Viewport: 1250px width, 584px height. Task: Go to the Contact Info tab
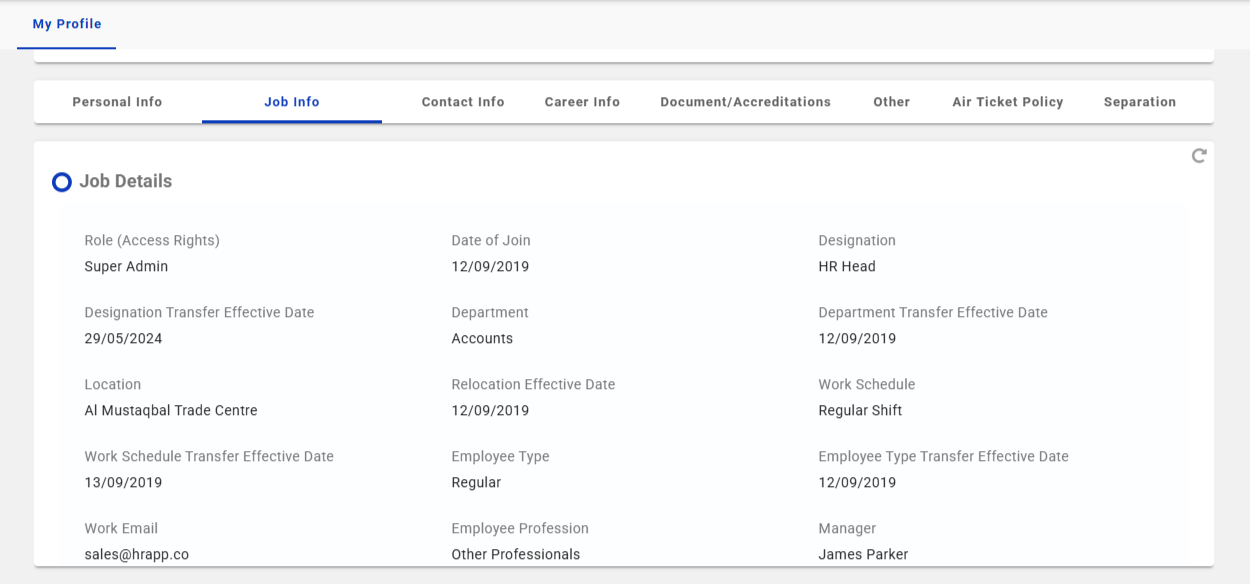point(463,102)
